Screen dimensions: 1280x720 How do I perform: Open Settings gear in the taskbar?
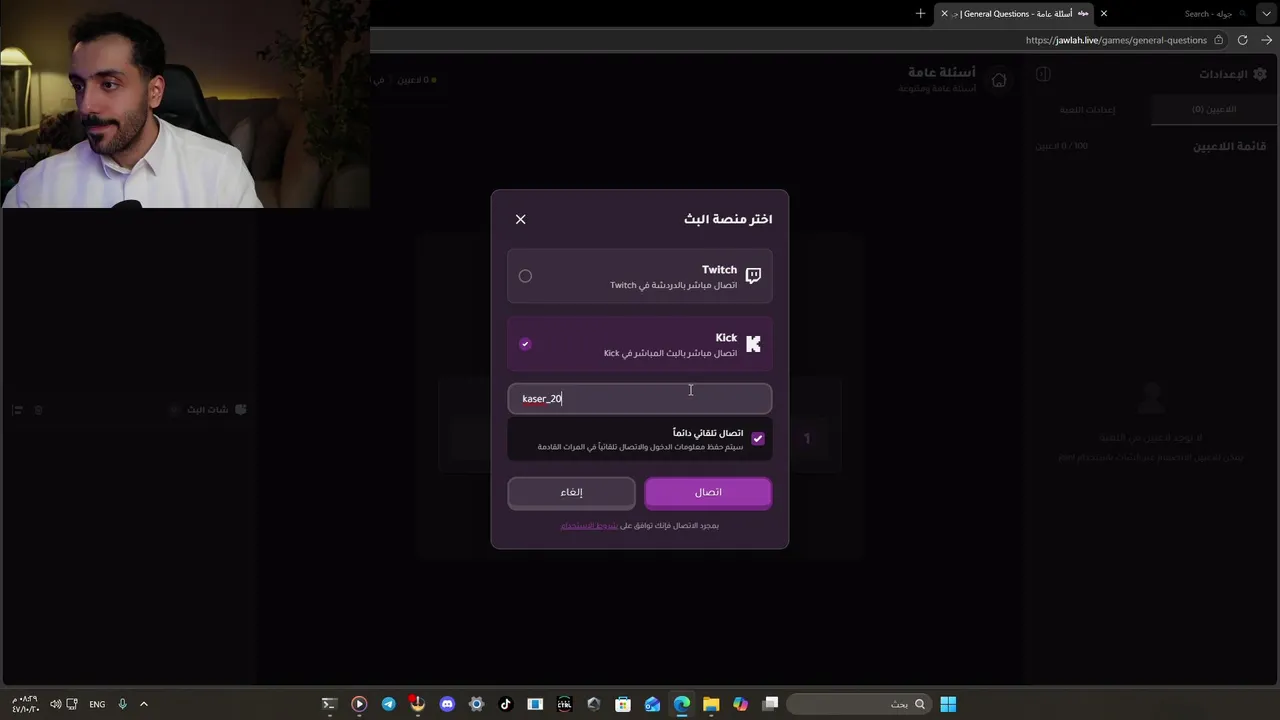coord(476,704)
